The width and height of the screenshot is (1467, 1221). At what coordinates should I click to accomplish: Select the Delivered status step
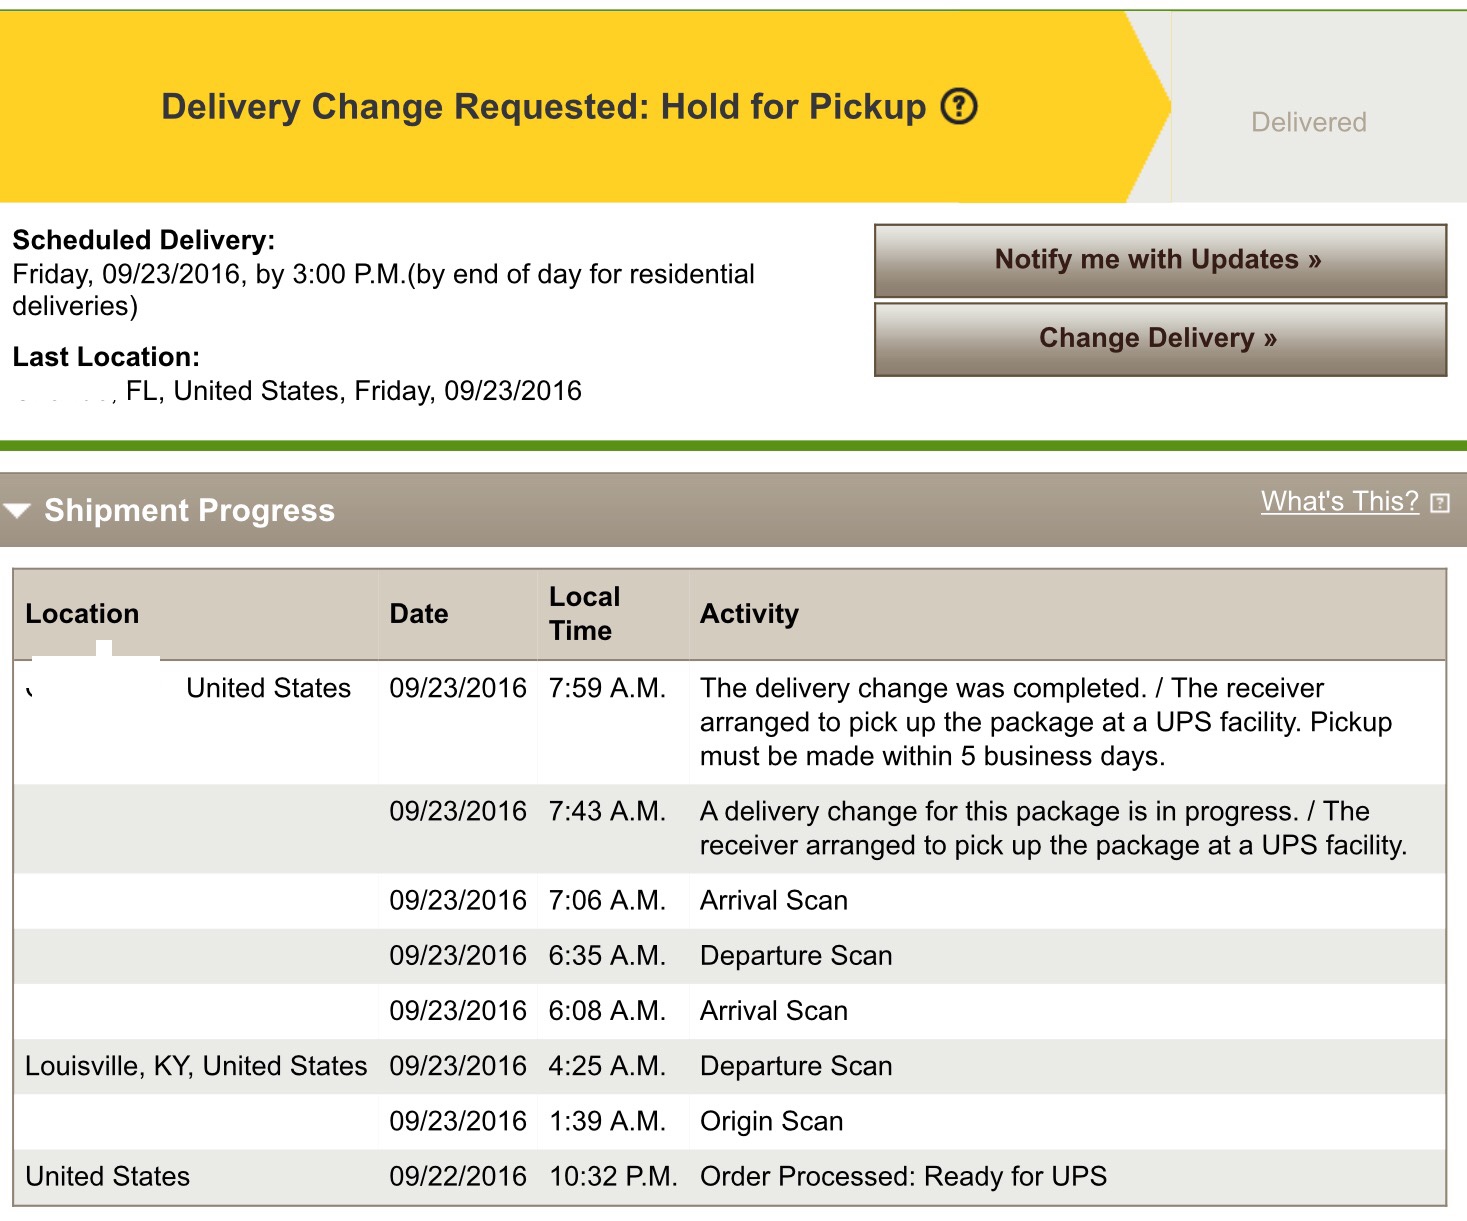[x=1308, y=122]
